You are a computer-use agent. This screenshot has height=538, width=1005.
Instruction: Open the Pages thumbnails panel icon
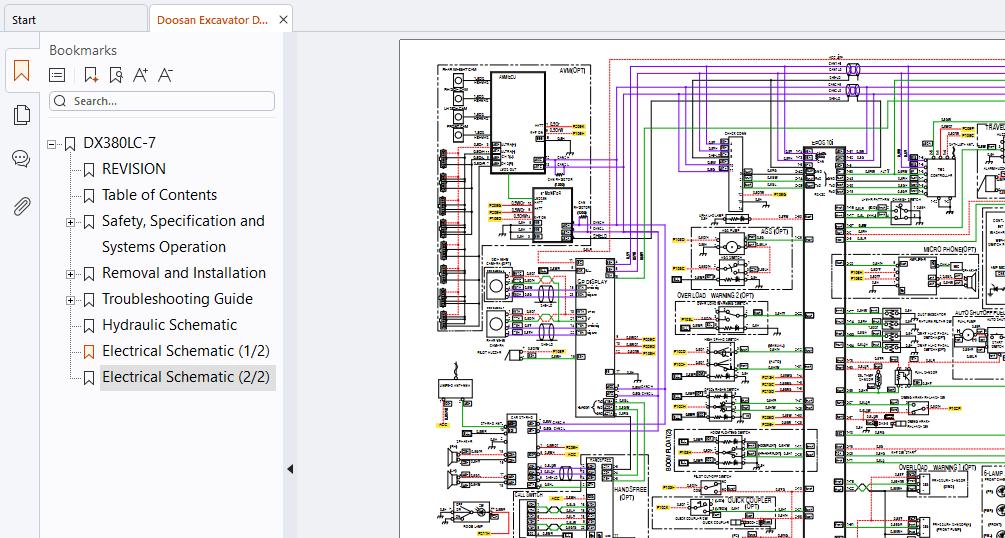[21, 115]
